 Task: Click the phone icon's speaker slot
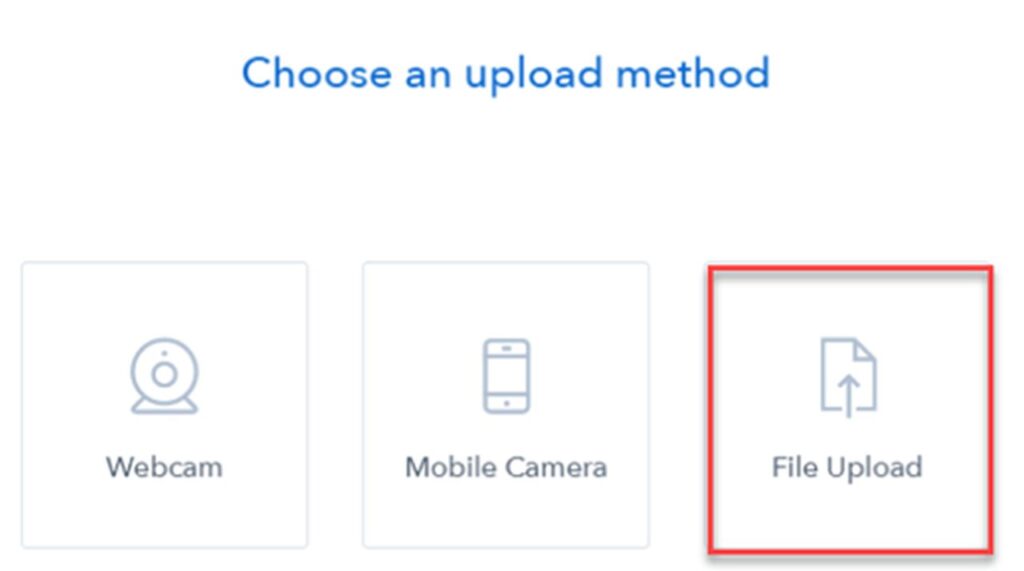coord(506,350)
